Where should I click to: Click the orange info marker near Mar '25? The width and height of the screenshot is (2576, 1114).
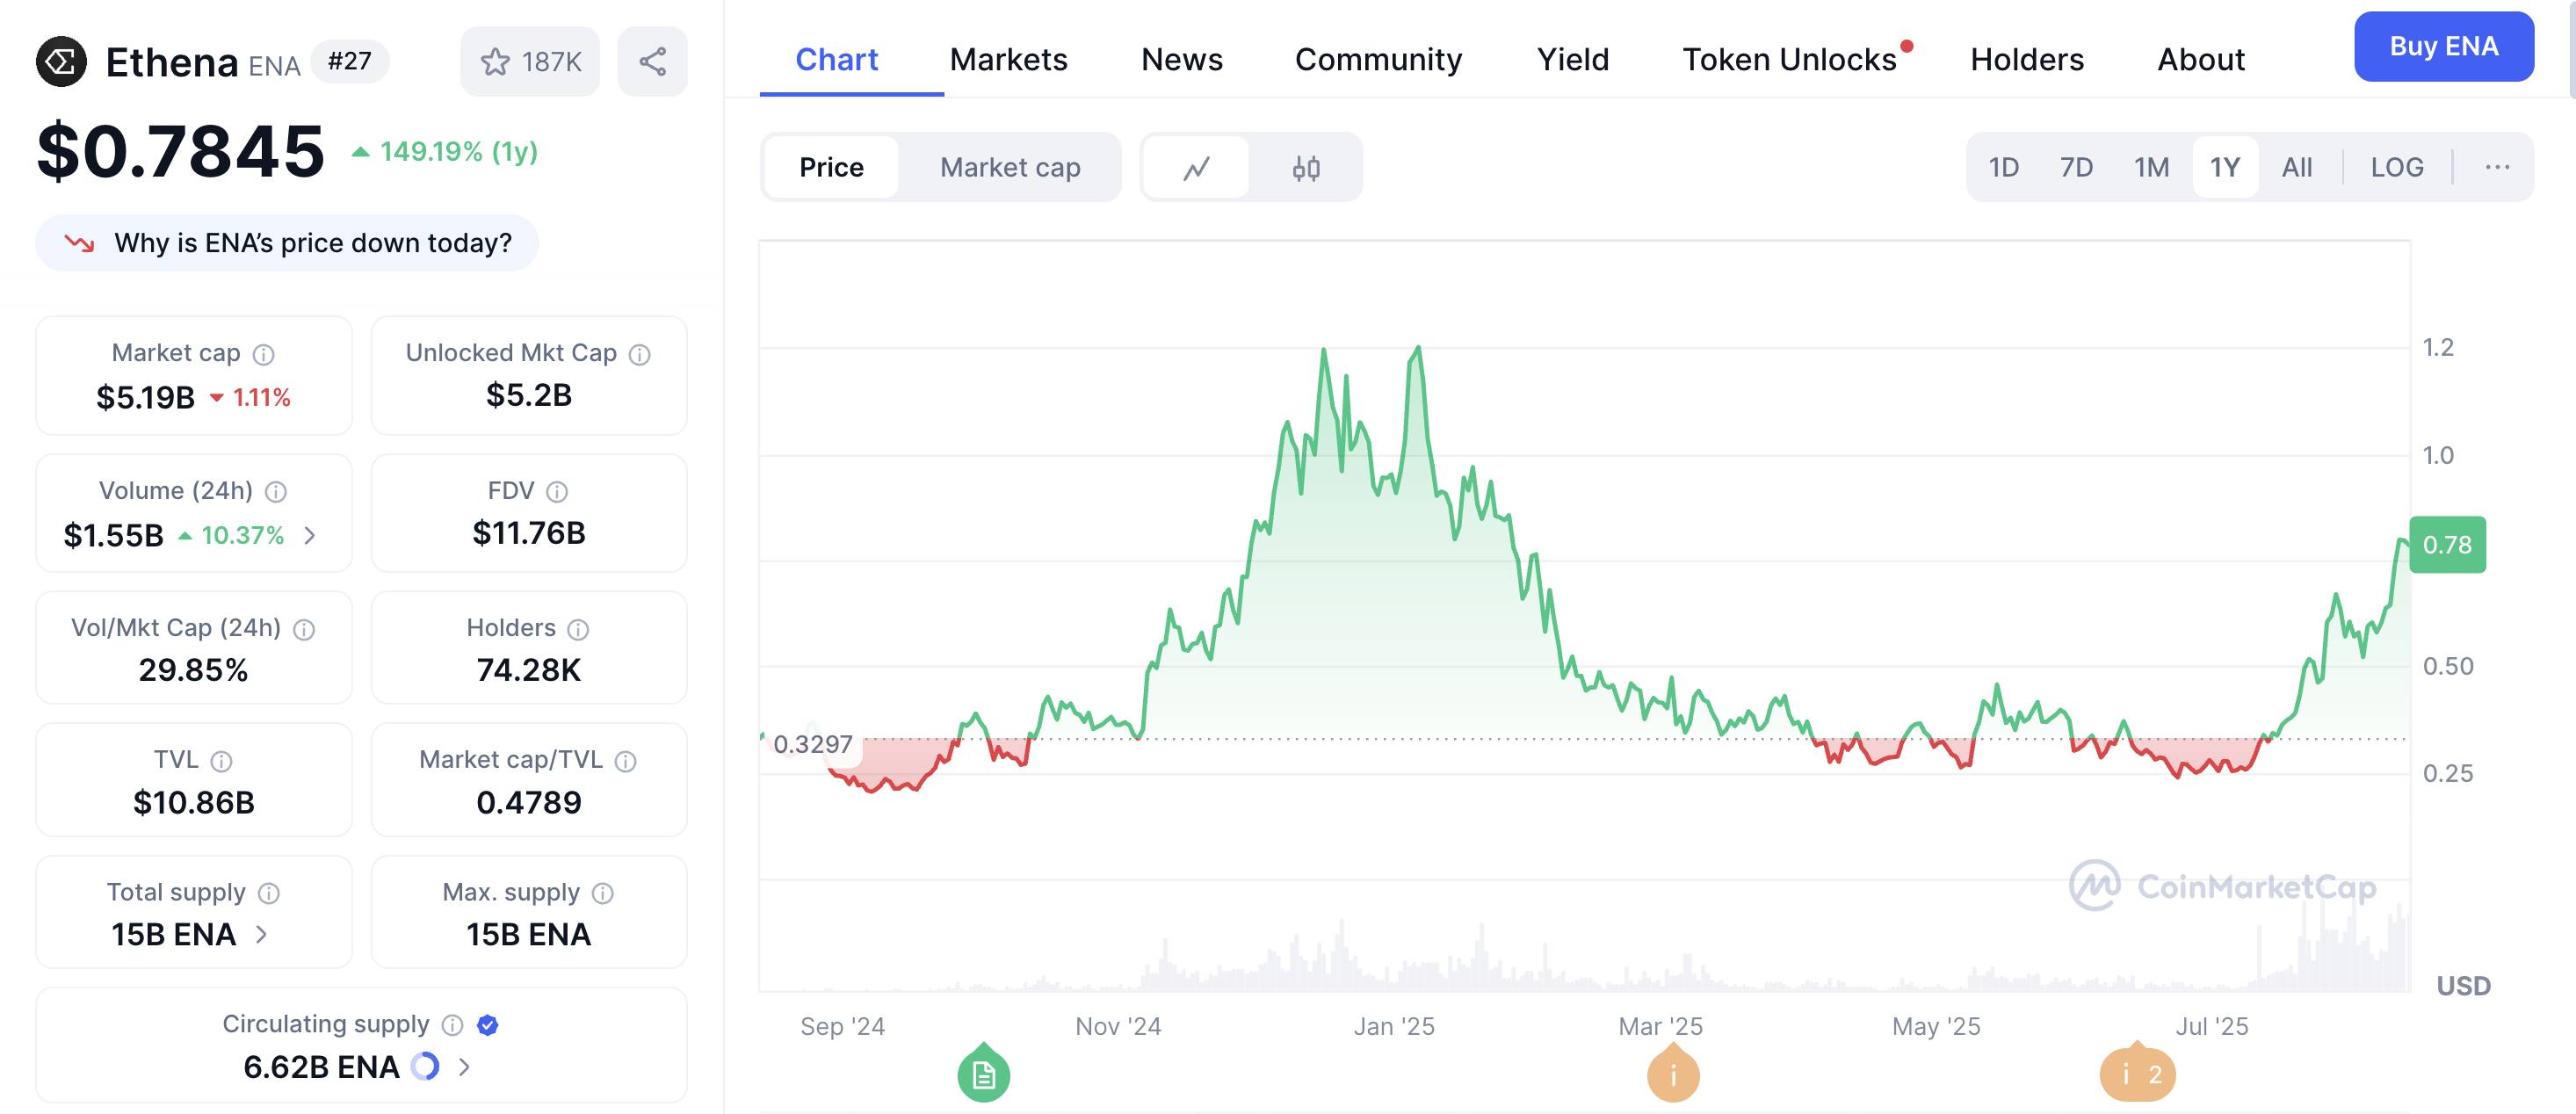(x=1673, y=1075)
